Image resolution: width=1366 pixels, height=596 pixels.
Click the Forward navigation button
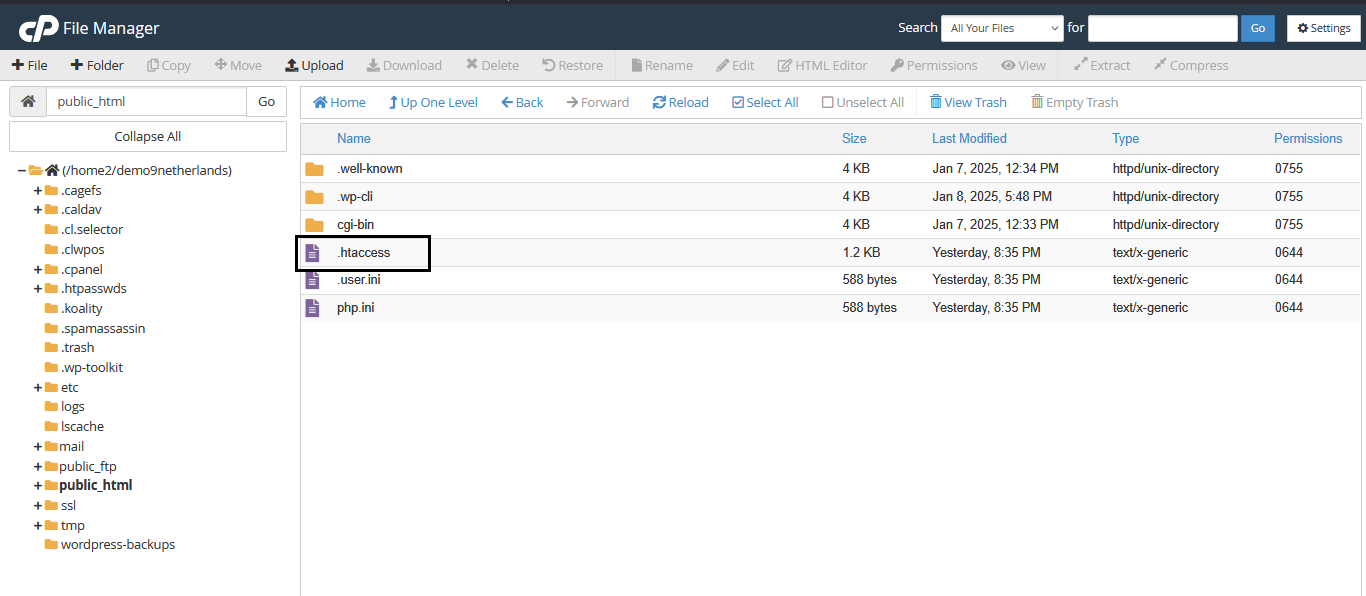pyautogui.click(x=597, y=102)
